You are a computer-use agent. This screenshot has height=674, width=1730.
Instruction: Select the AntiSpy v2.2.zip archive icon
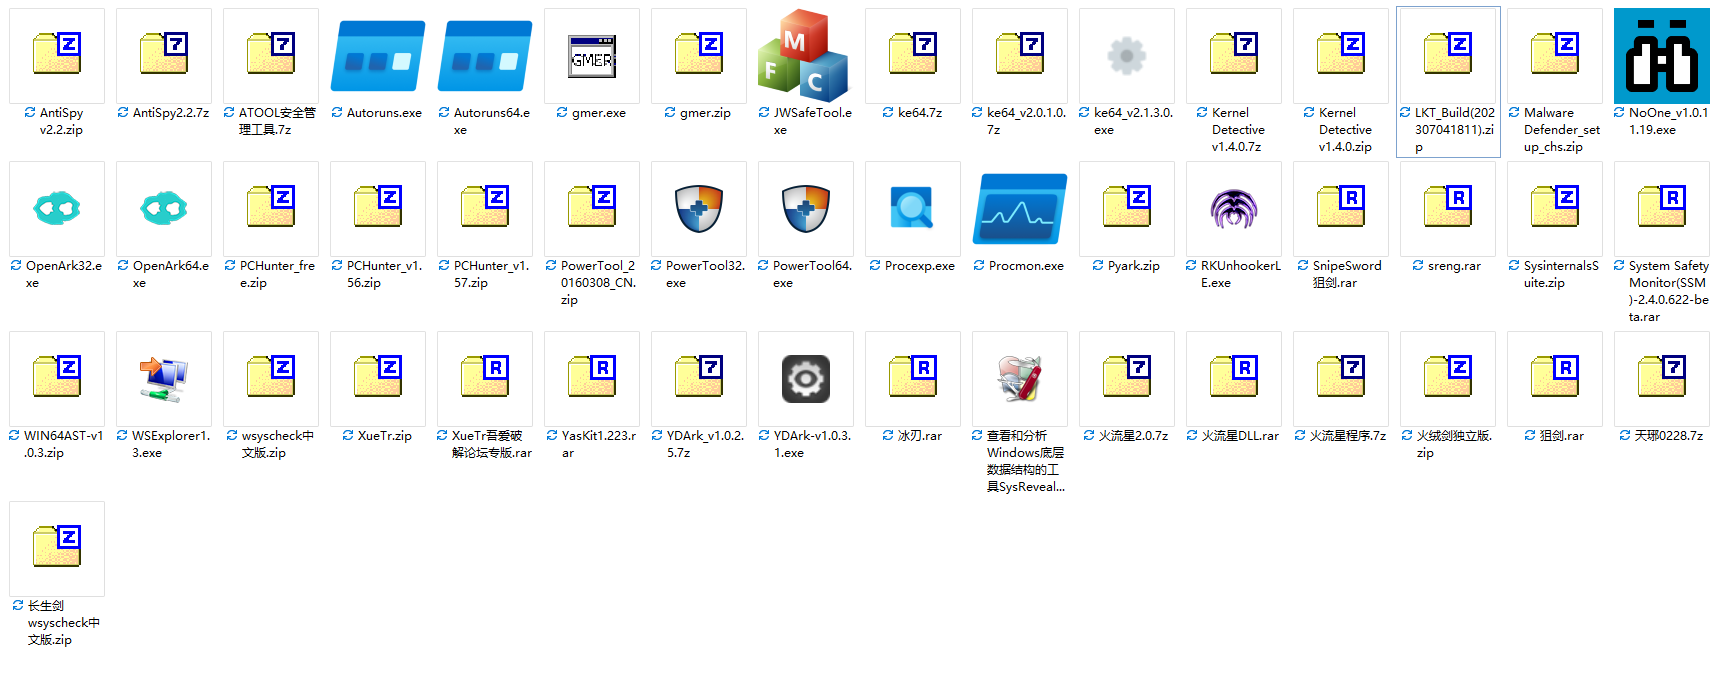coord(57,56)
